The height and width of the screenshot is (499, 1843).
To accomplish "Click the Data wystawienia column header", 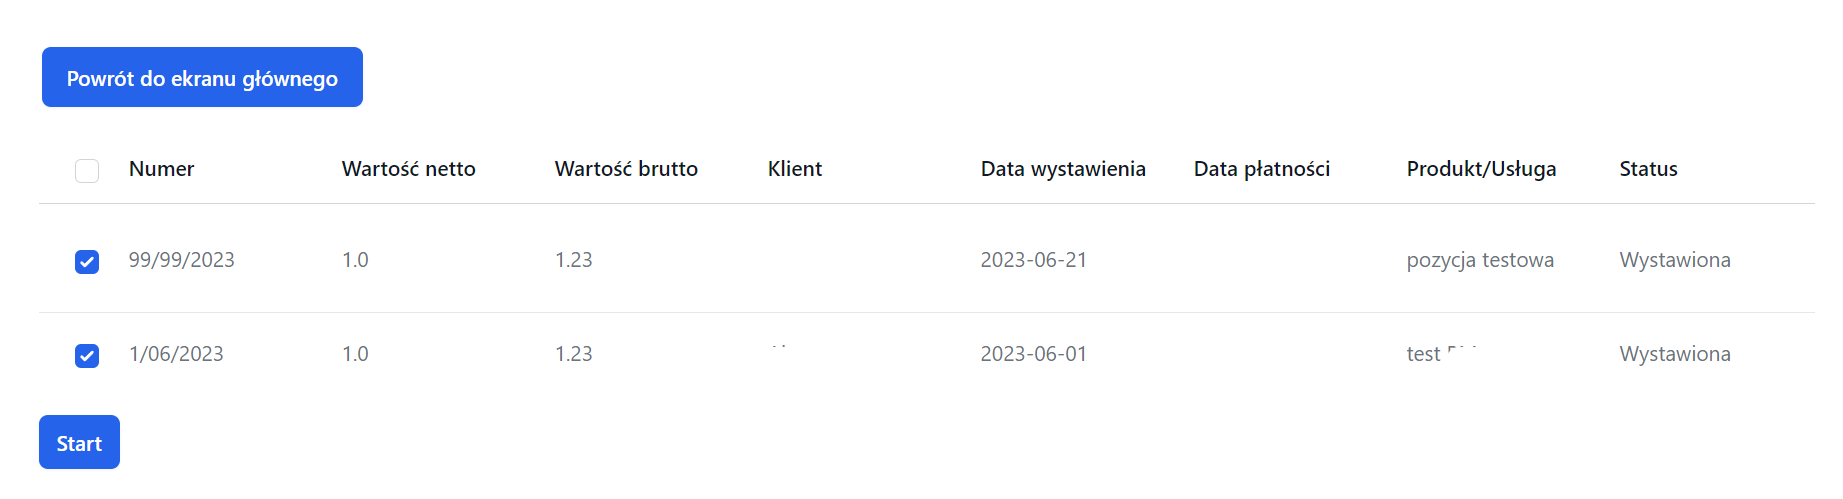I will pyautogui.click(x=1063, y=169).
